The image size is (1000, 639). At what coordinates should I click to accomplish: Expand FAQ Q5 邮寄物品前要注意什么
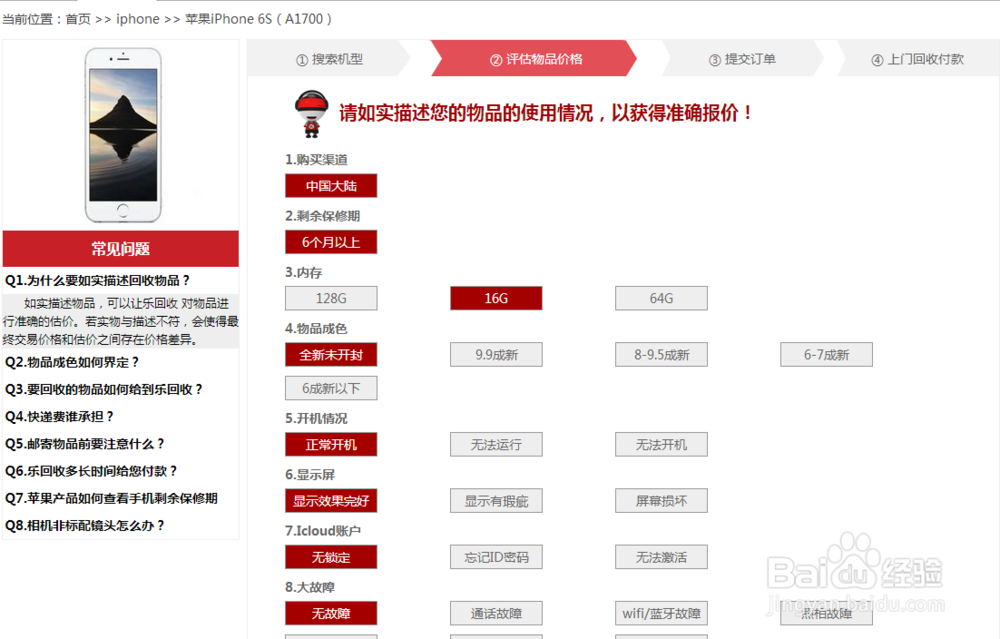84,444
